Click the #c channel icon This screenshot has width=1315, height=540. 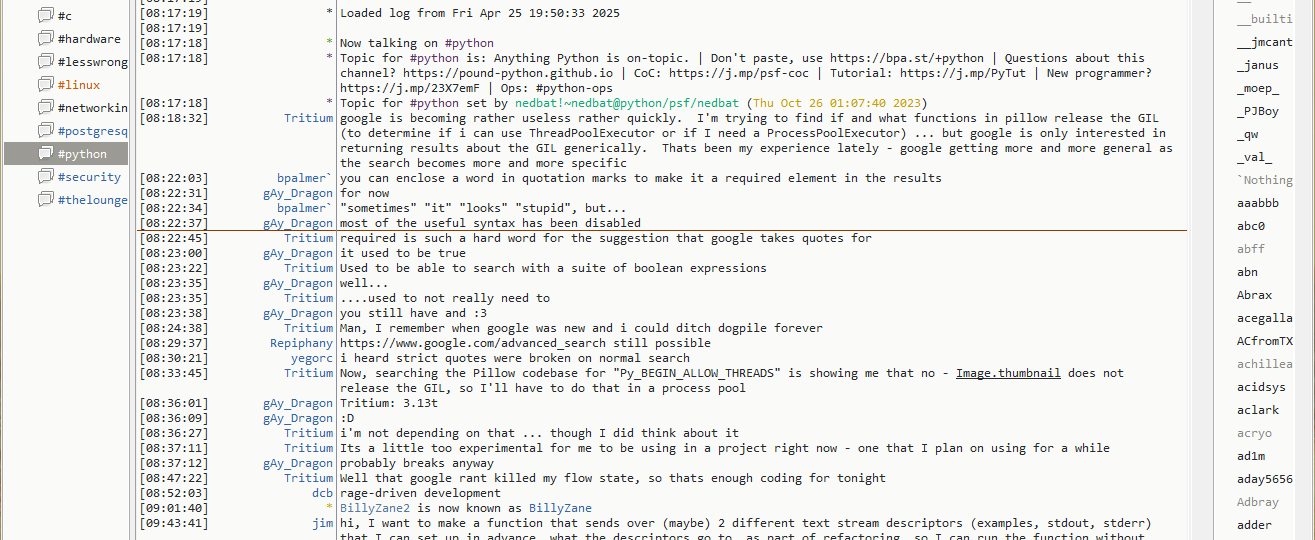tap(45, 16)
